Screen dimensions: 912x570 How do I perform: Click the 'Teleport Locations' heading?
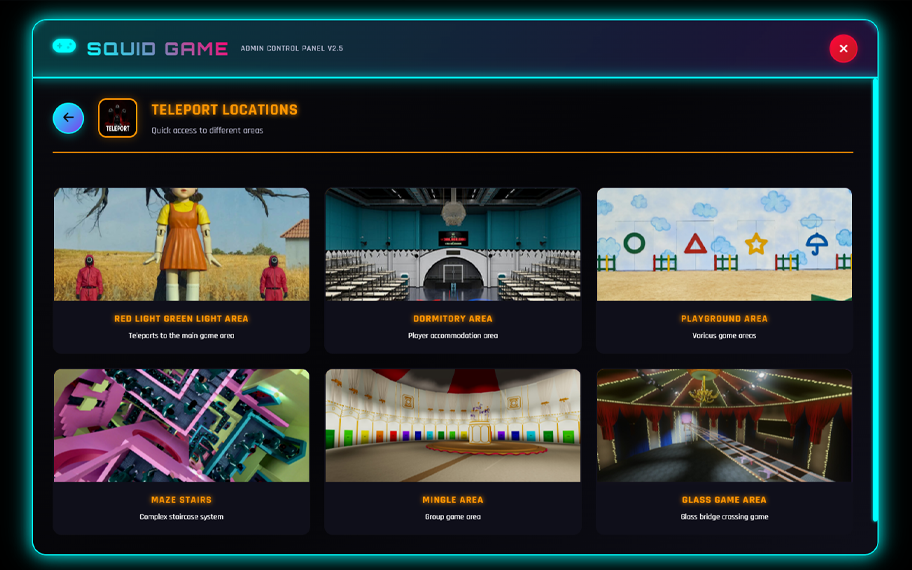tap(225, 109)
